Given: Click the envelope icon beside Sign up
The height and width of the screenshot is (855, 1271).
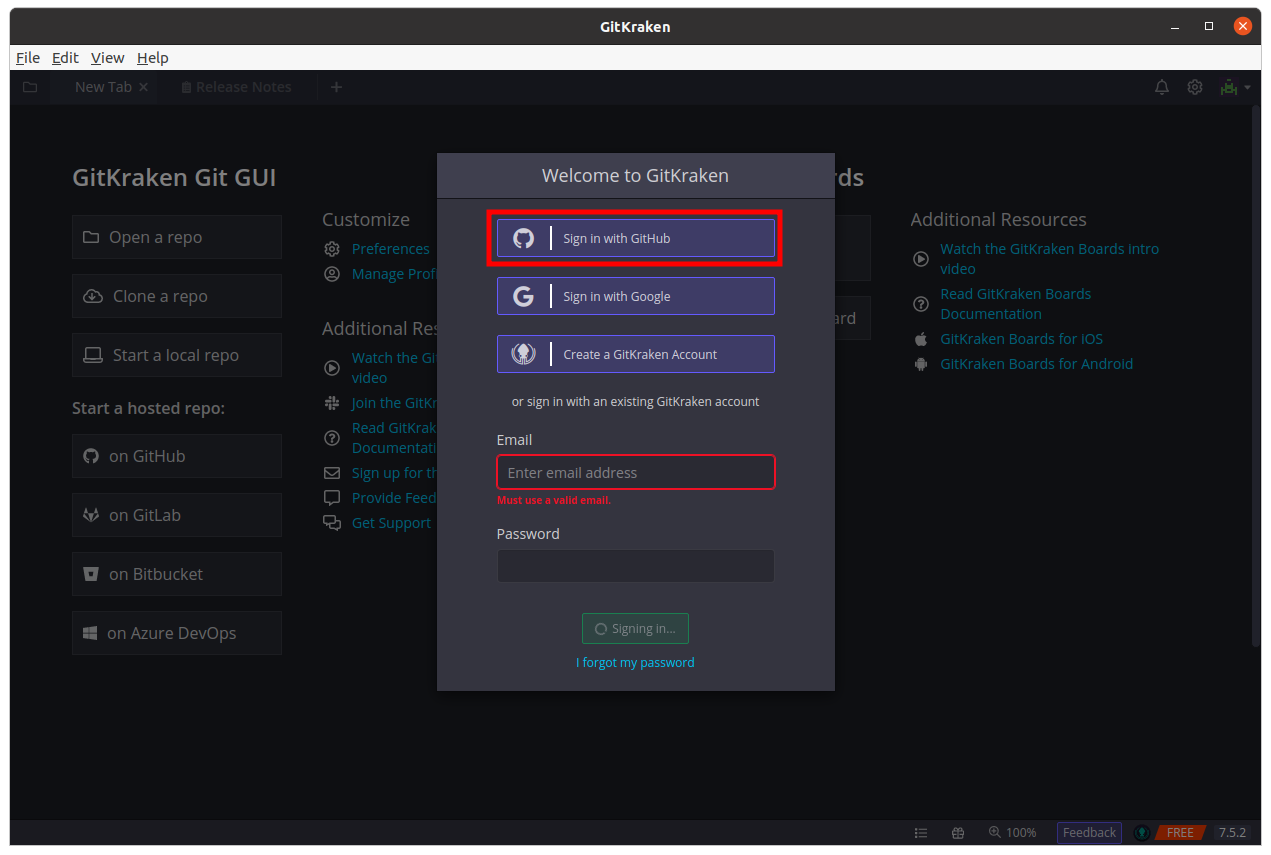Looking at the screenshot, I should pos(332,473).
